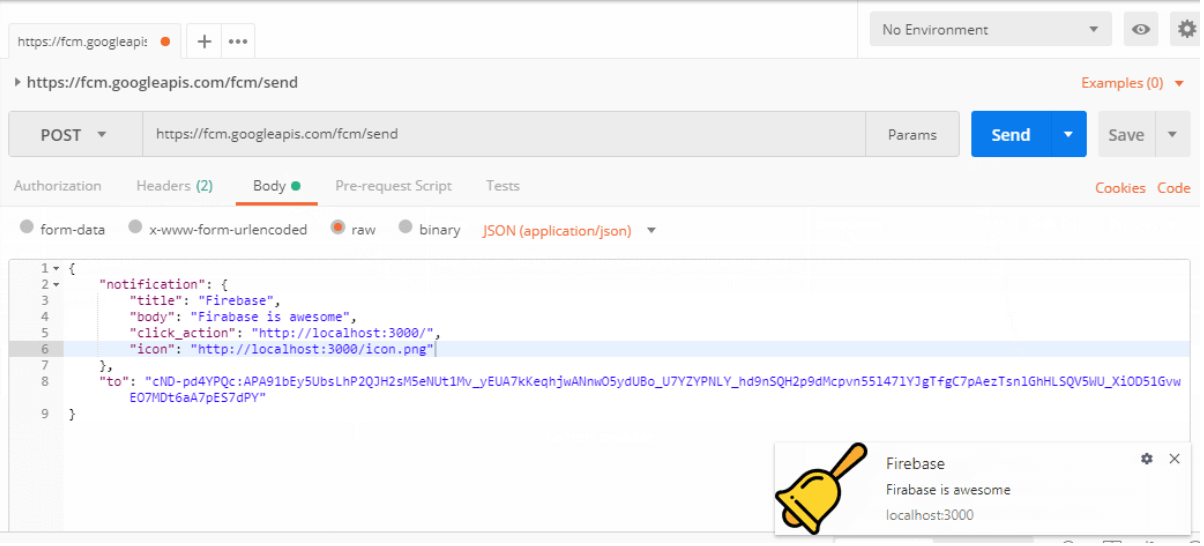Viewport: 1204px width, 546px height.
Task: Click localhost:3000 in the notification
Action: 930,515
